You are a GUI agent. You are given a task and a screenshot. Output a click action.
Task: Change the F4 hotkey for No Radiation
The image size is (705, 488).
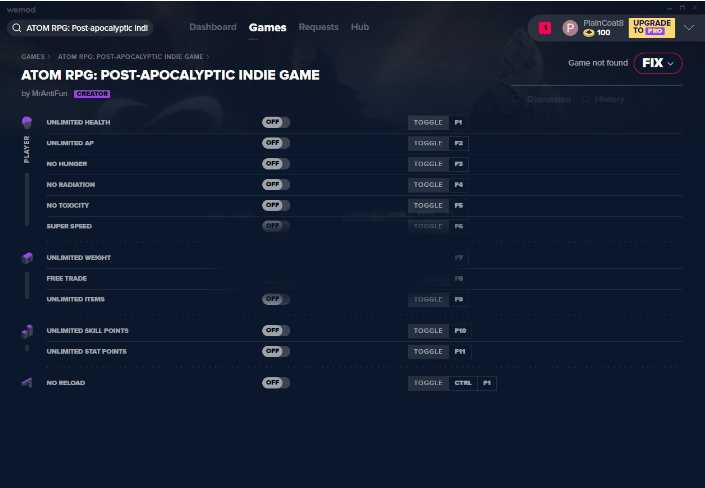pyautogui.click(x=459, y=184)
